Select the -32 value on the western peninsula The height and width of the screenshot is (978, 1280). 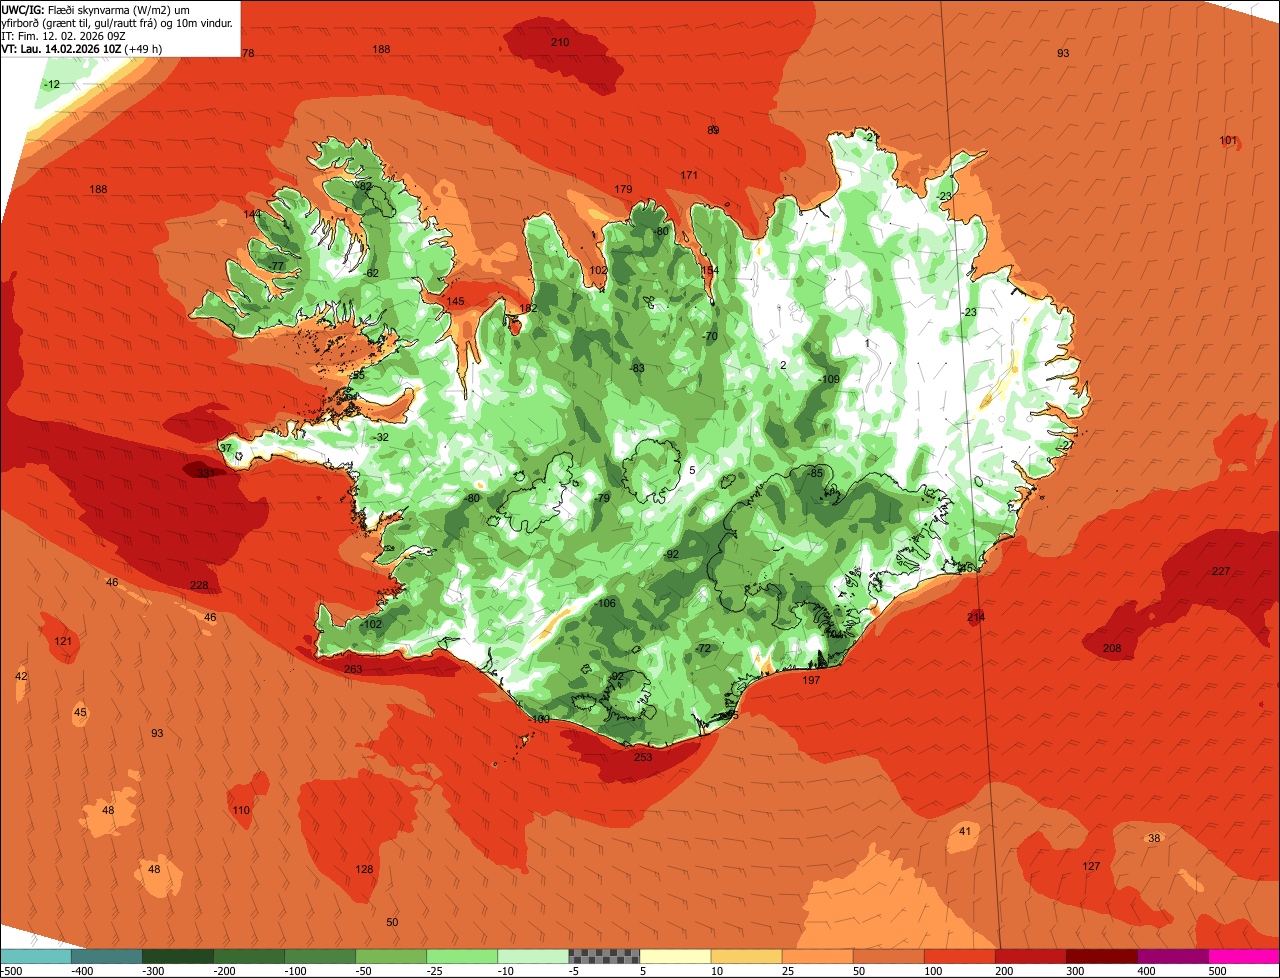tap(380, 437)
